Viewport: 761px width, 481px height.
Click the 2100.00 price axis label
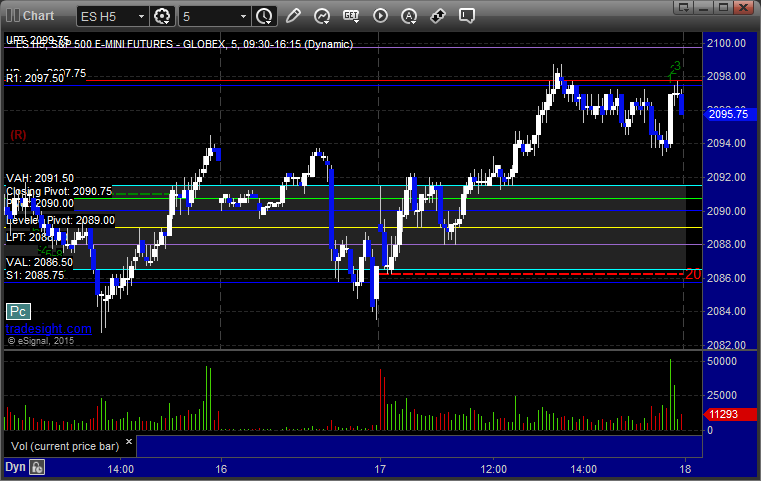727,43
